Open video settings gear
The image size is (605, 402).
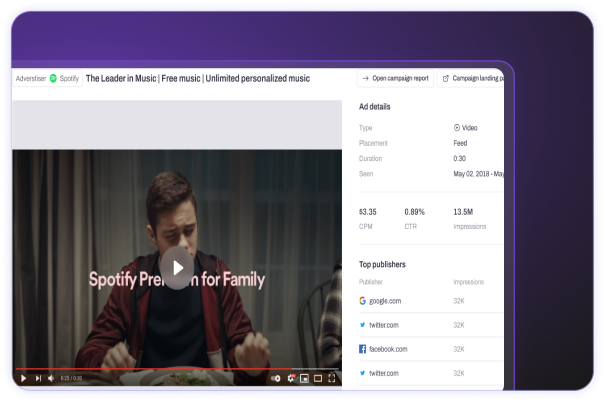click(x=291, y=378)
